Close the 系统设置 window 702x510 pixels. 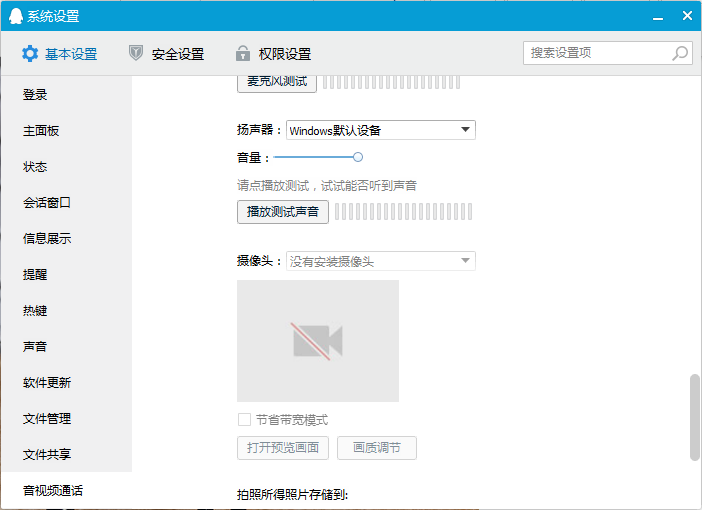click(x=687, y=15)
